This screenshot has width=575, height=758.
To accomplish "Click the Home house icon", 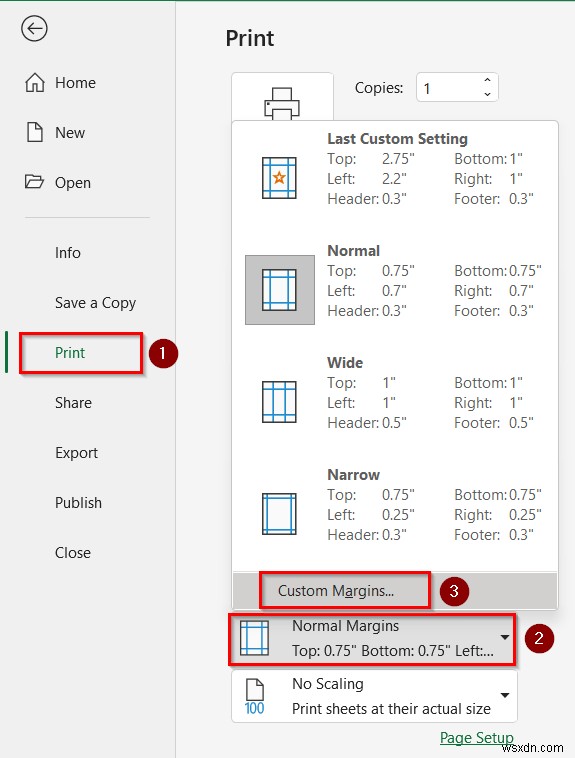I will click(x=35, y=83).
